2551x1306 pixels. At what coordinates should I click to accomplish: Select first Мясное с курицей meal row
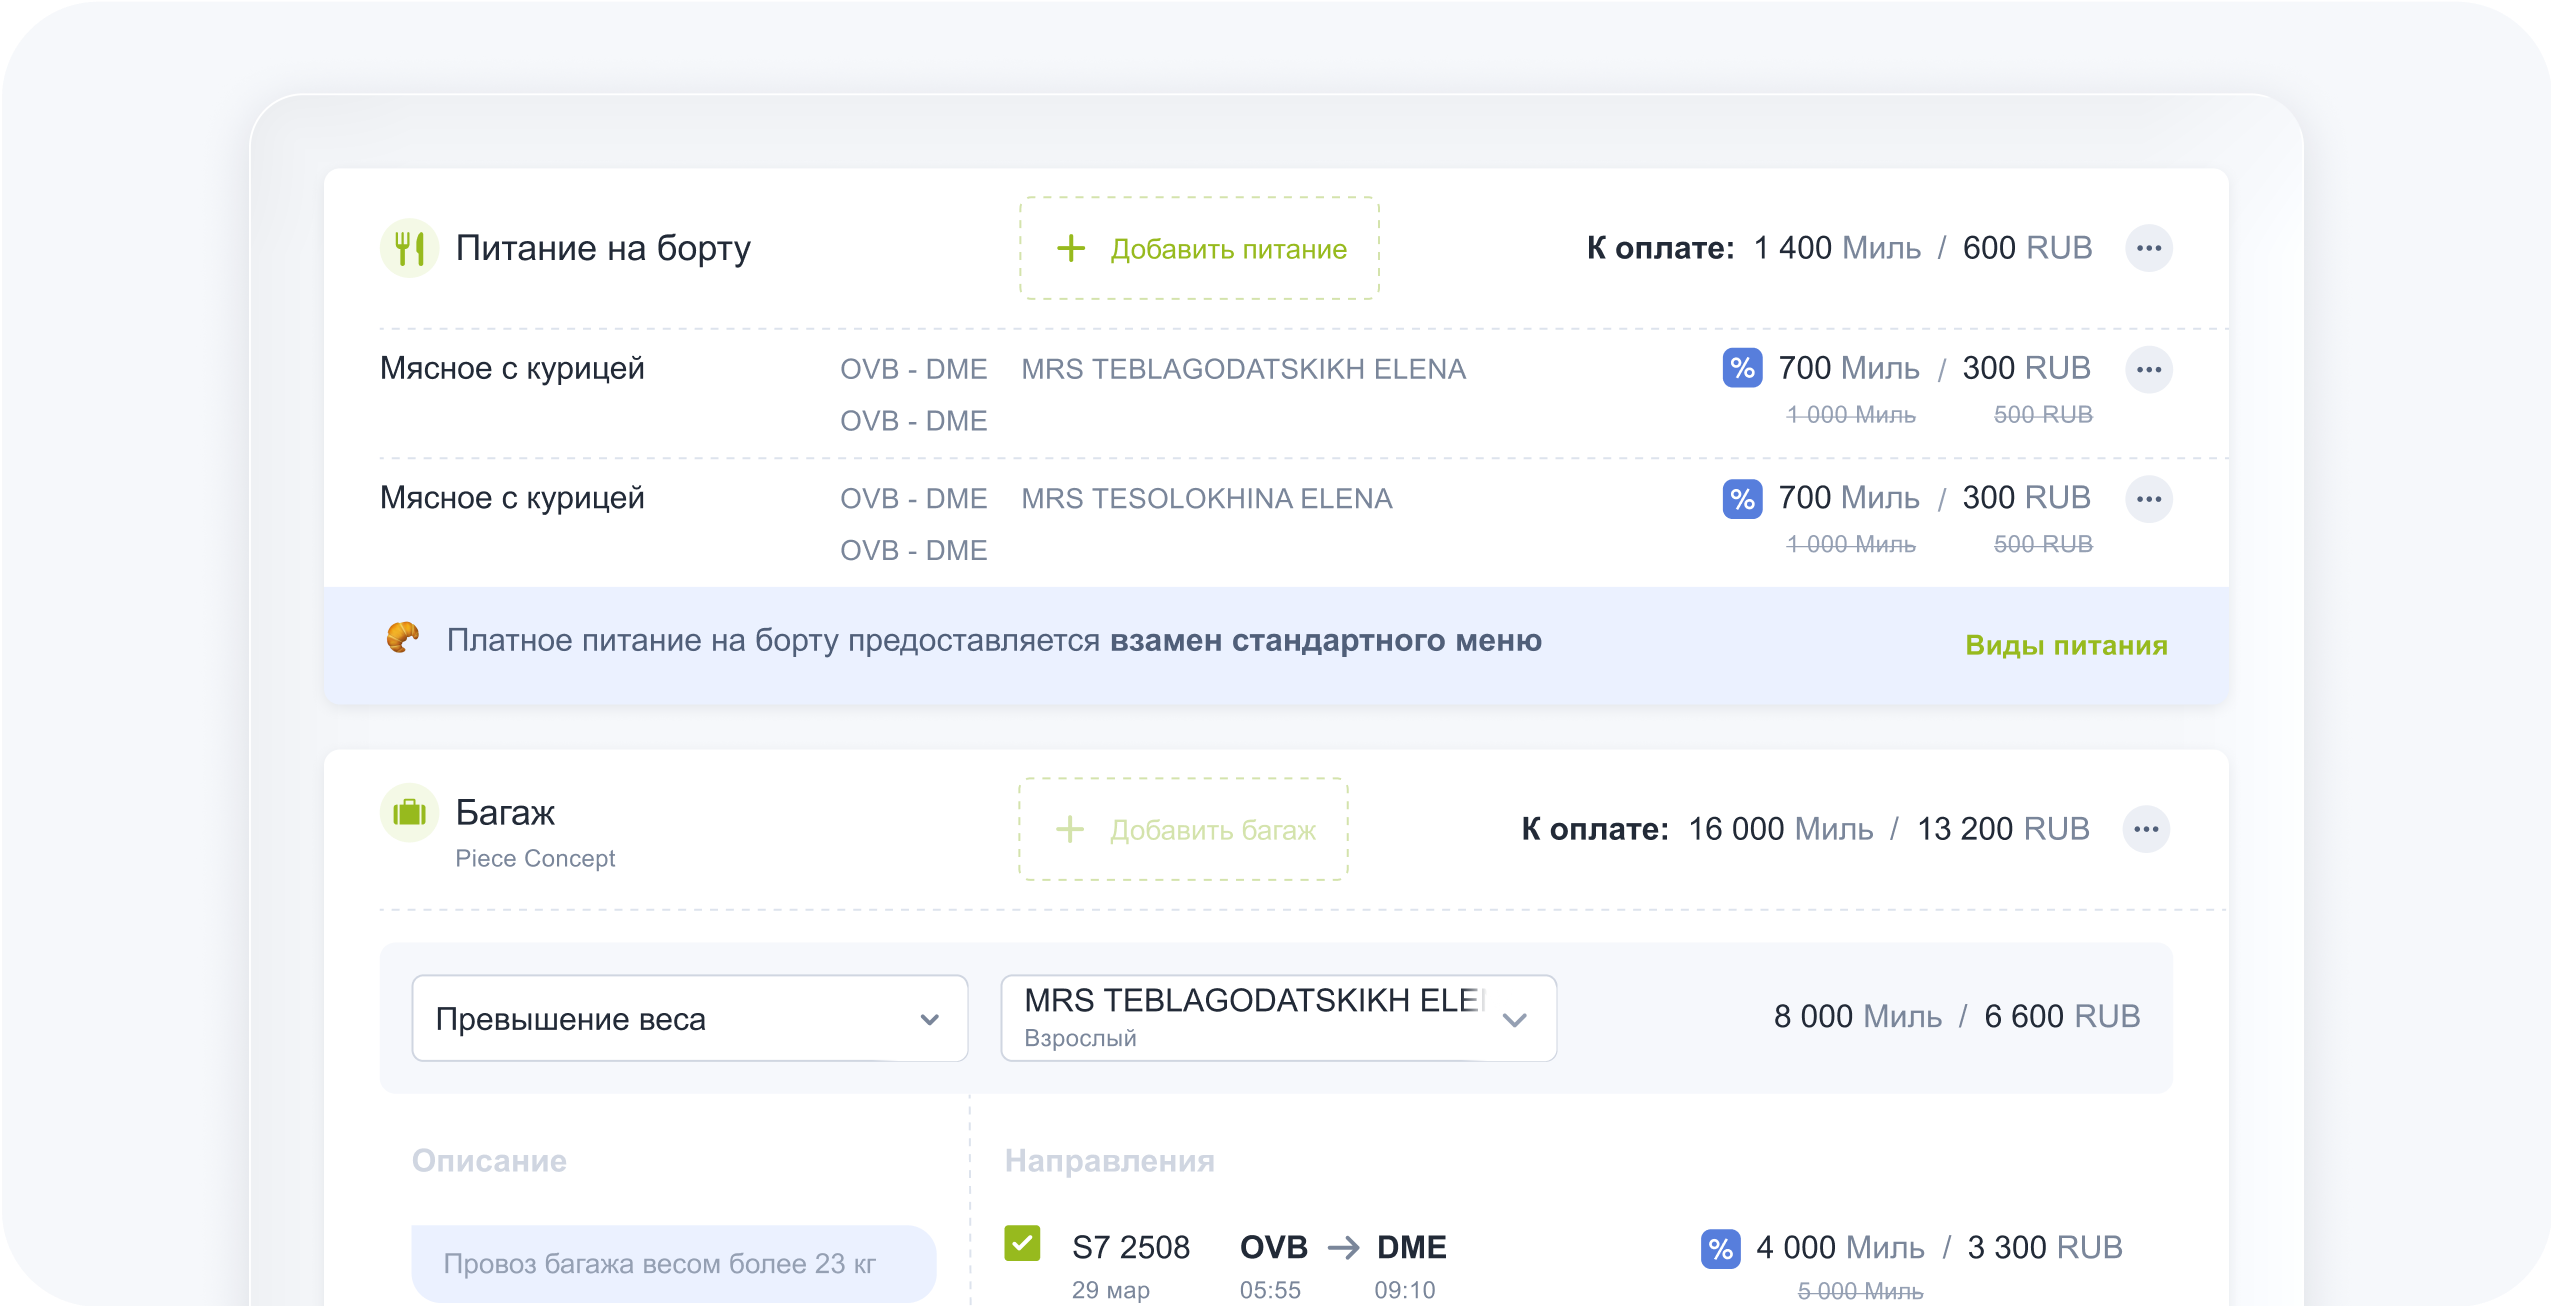coord(512,369)
